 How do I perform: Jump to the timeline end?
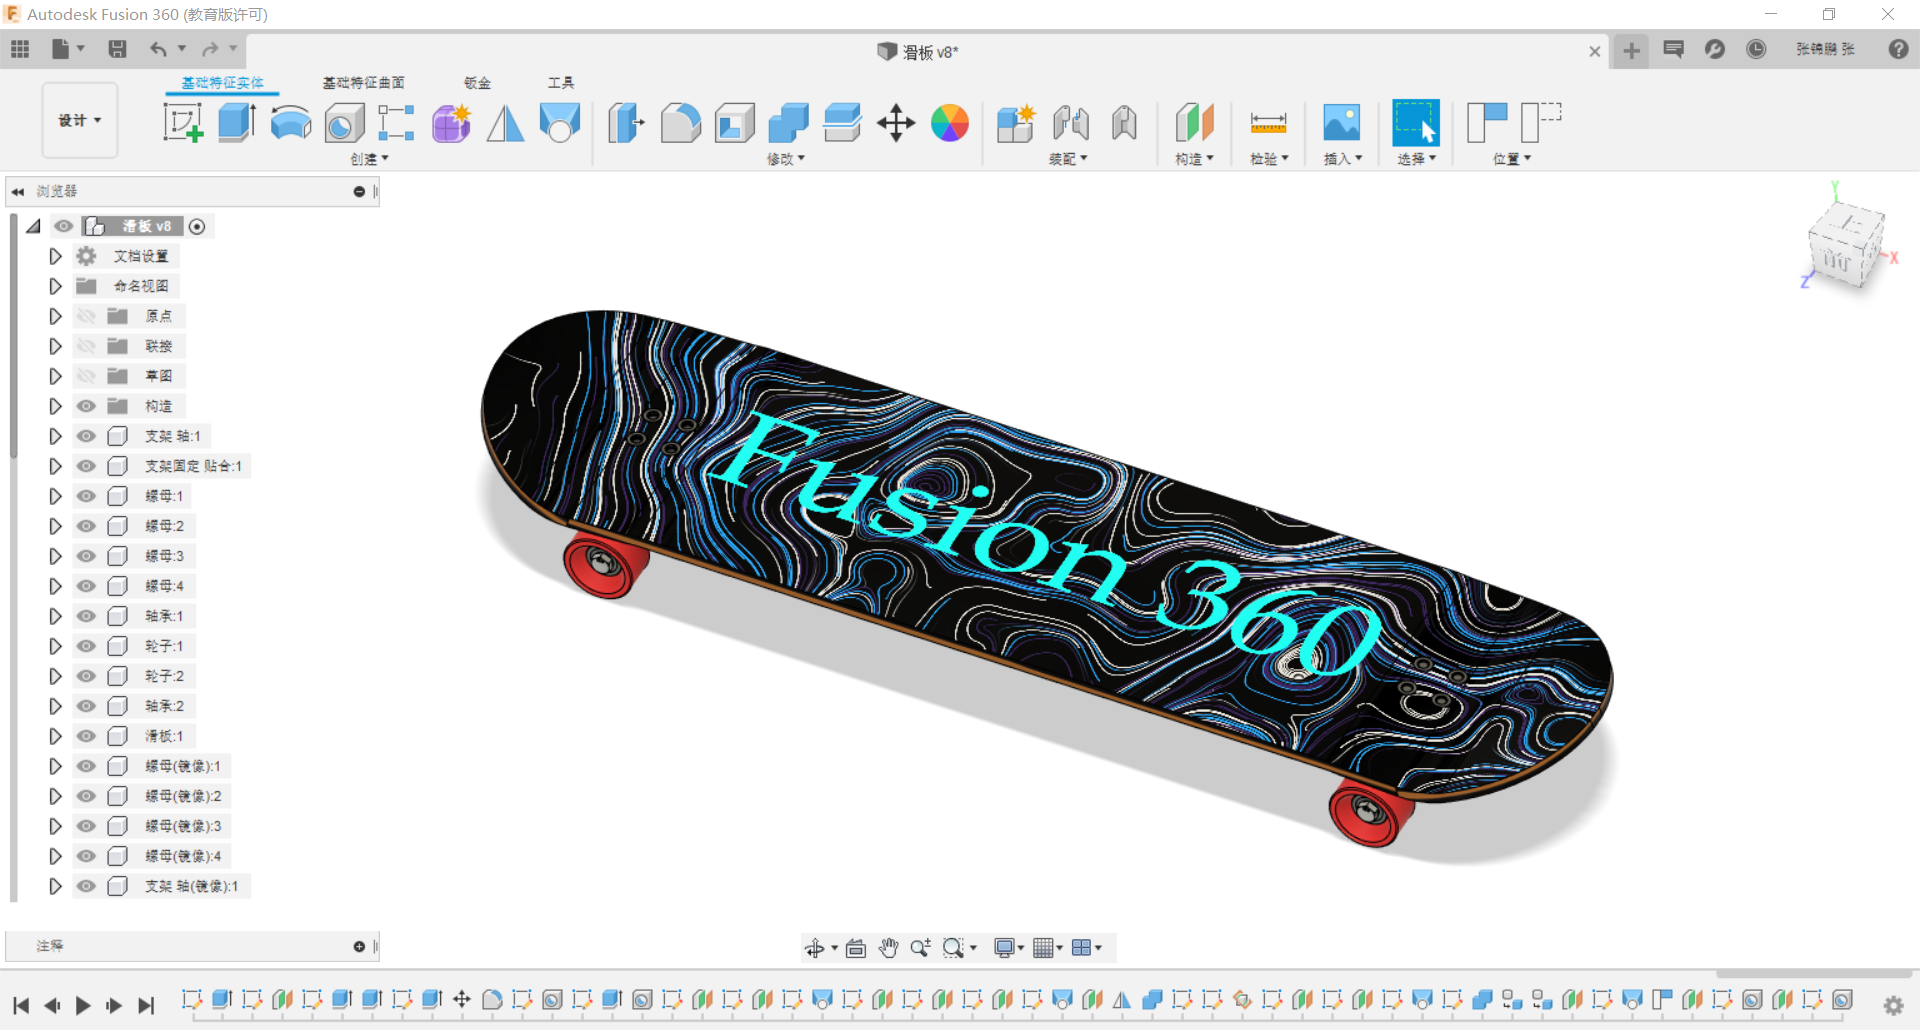pyautogui.click(x=146, y=1005)
